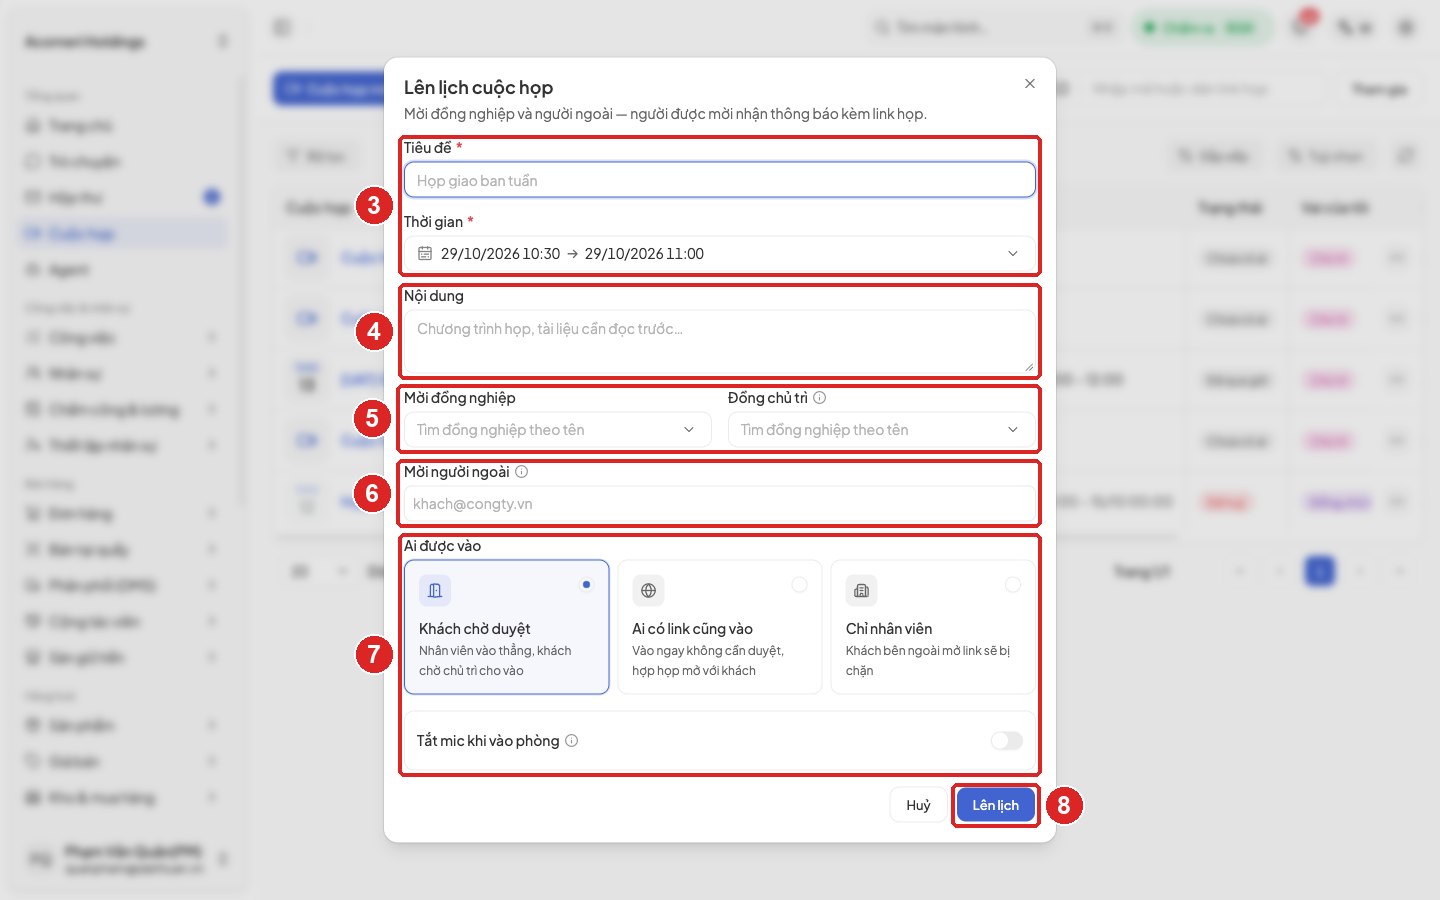Toggle the Tắt mic khi vào phòng switch
The height and width of the screenshot is (900, 1440).
tap(1007, 741)
